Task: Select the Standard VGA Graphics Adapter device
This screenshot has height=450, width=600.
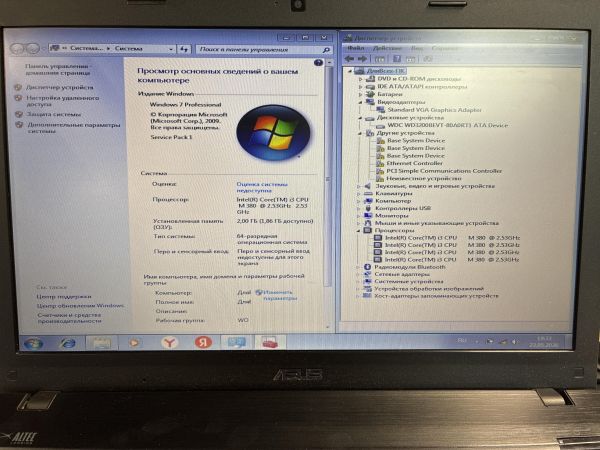Action: (434, 110)
